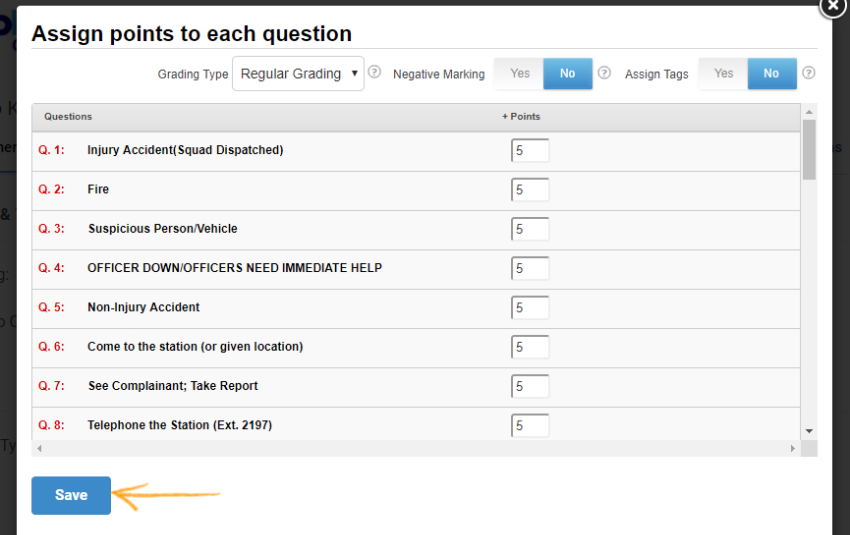This screenshot has width=851, height=535.
Task: Edit points field for the Fire question
Action: [x=530, y=190]
